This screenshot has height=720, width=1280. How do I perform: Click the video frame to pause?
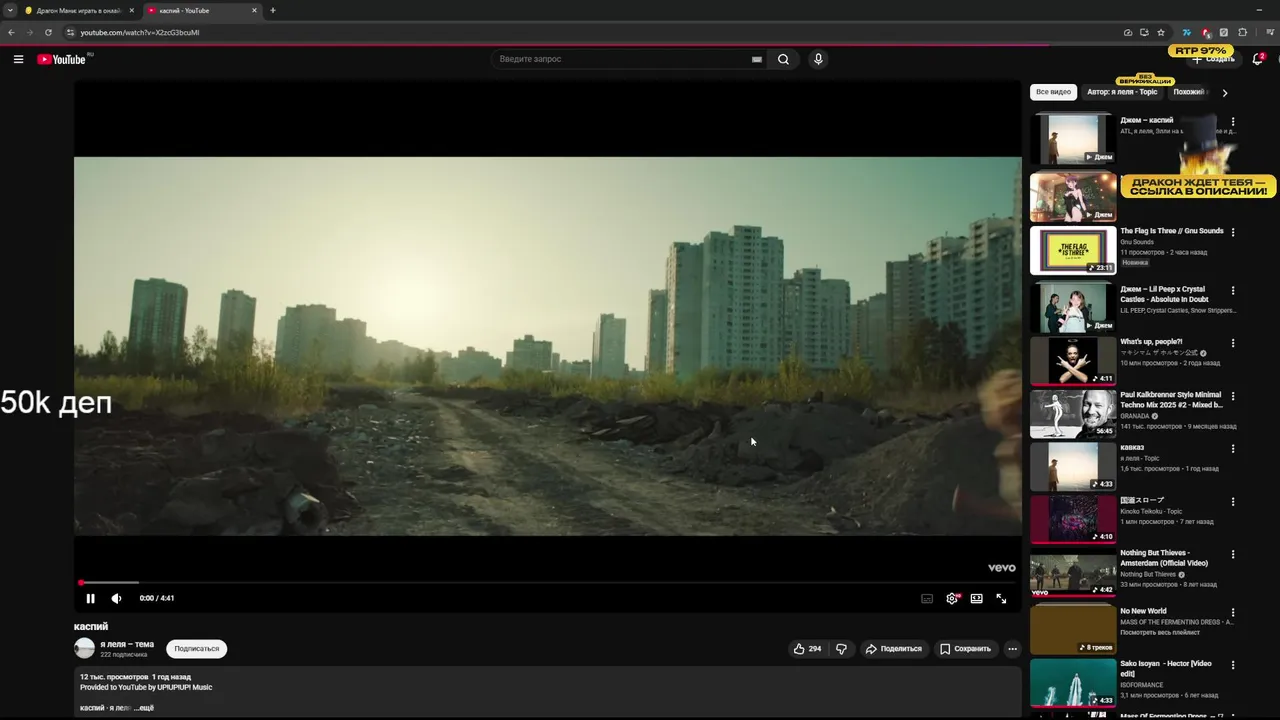point(548,345)
